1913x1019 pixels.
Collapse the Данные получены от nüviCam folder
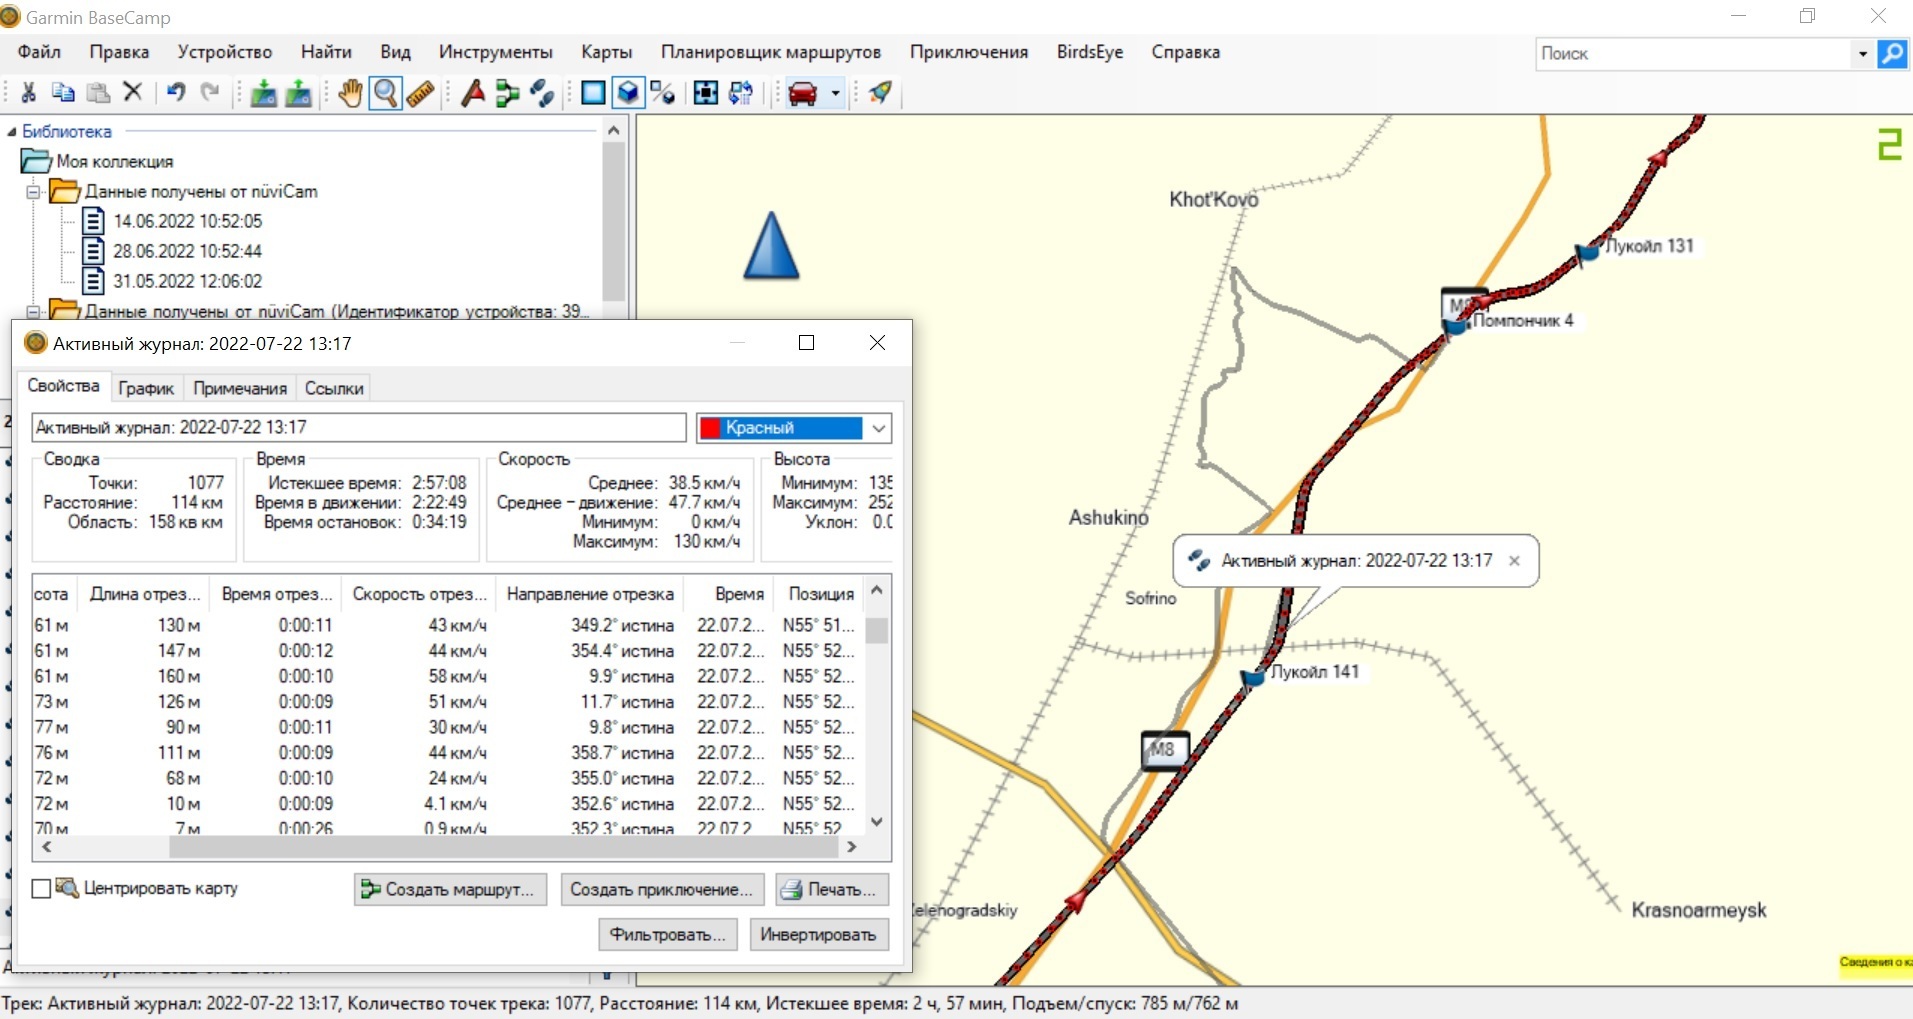[x=33, y=191]
